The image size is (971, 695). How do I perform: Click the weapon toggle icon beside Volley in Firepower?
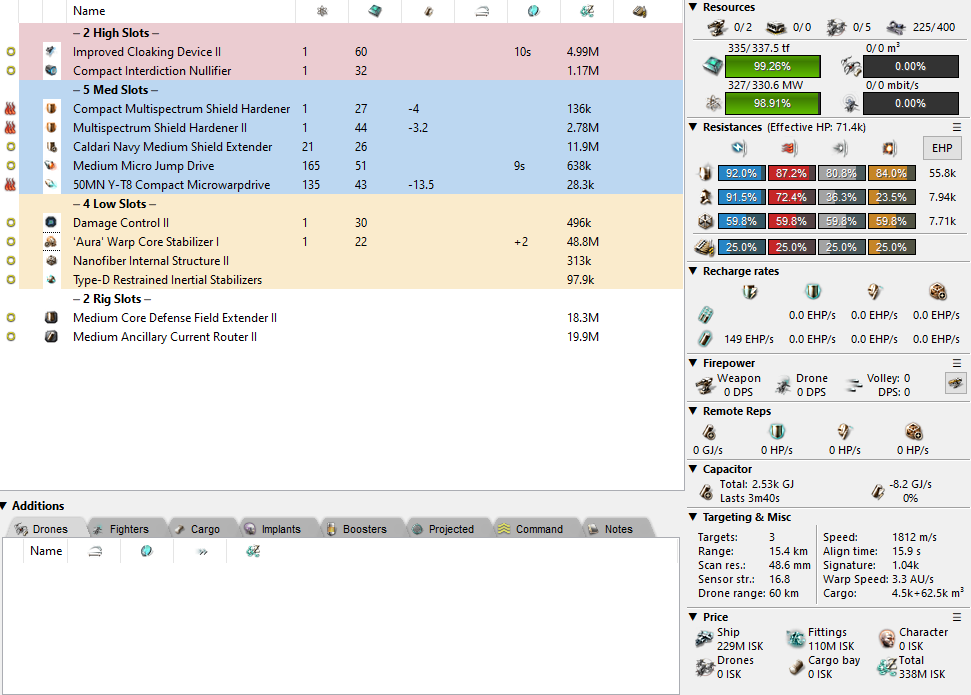tap(956, 383)
